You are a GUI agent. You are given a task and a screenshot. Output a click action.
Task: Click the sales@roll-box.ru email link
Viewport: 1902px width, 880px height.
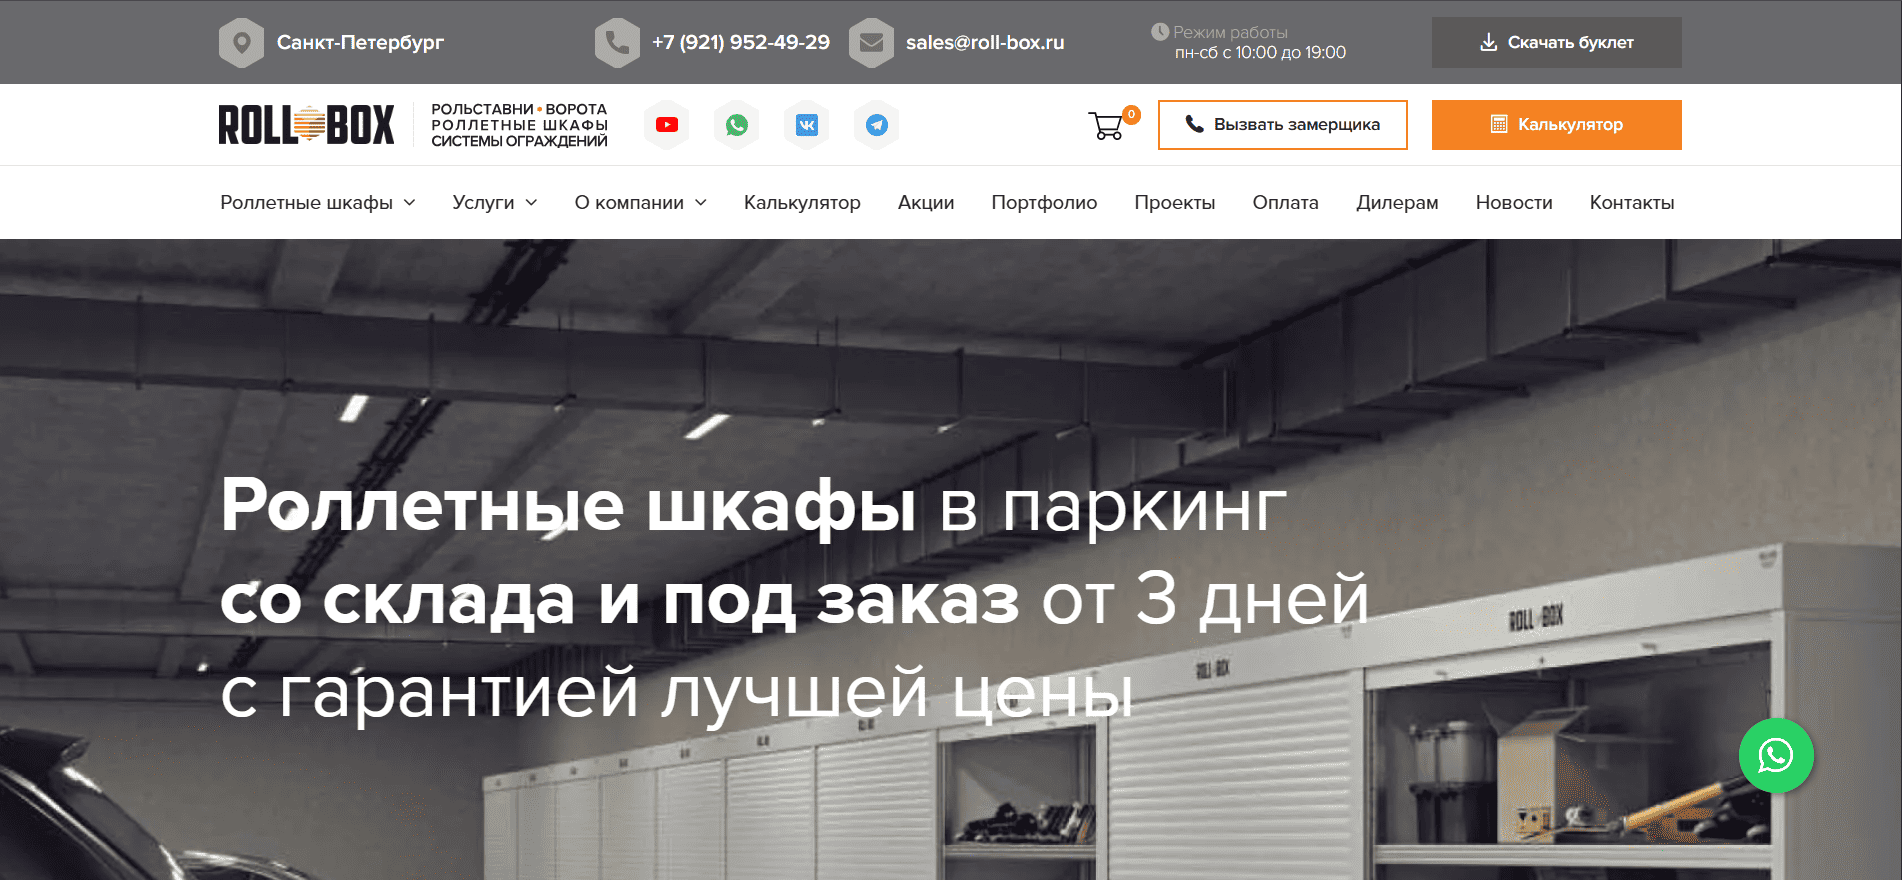pos(985,43)
